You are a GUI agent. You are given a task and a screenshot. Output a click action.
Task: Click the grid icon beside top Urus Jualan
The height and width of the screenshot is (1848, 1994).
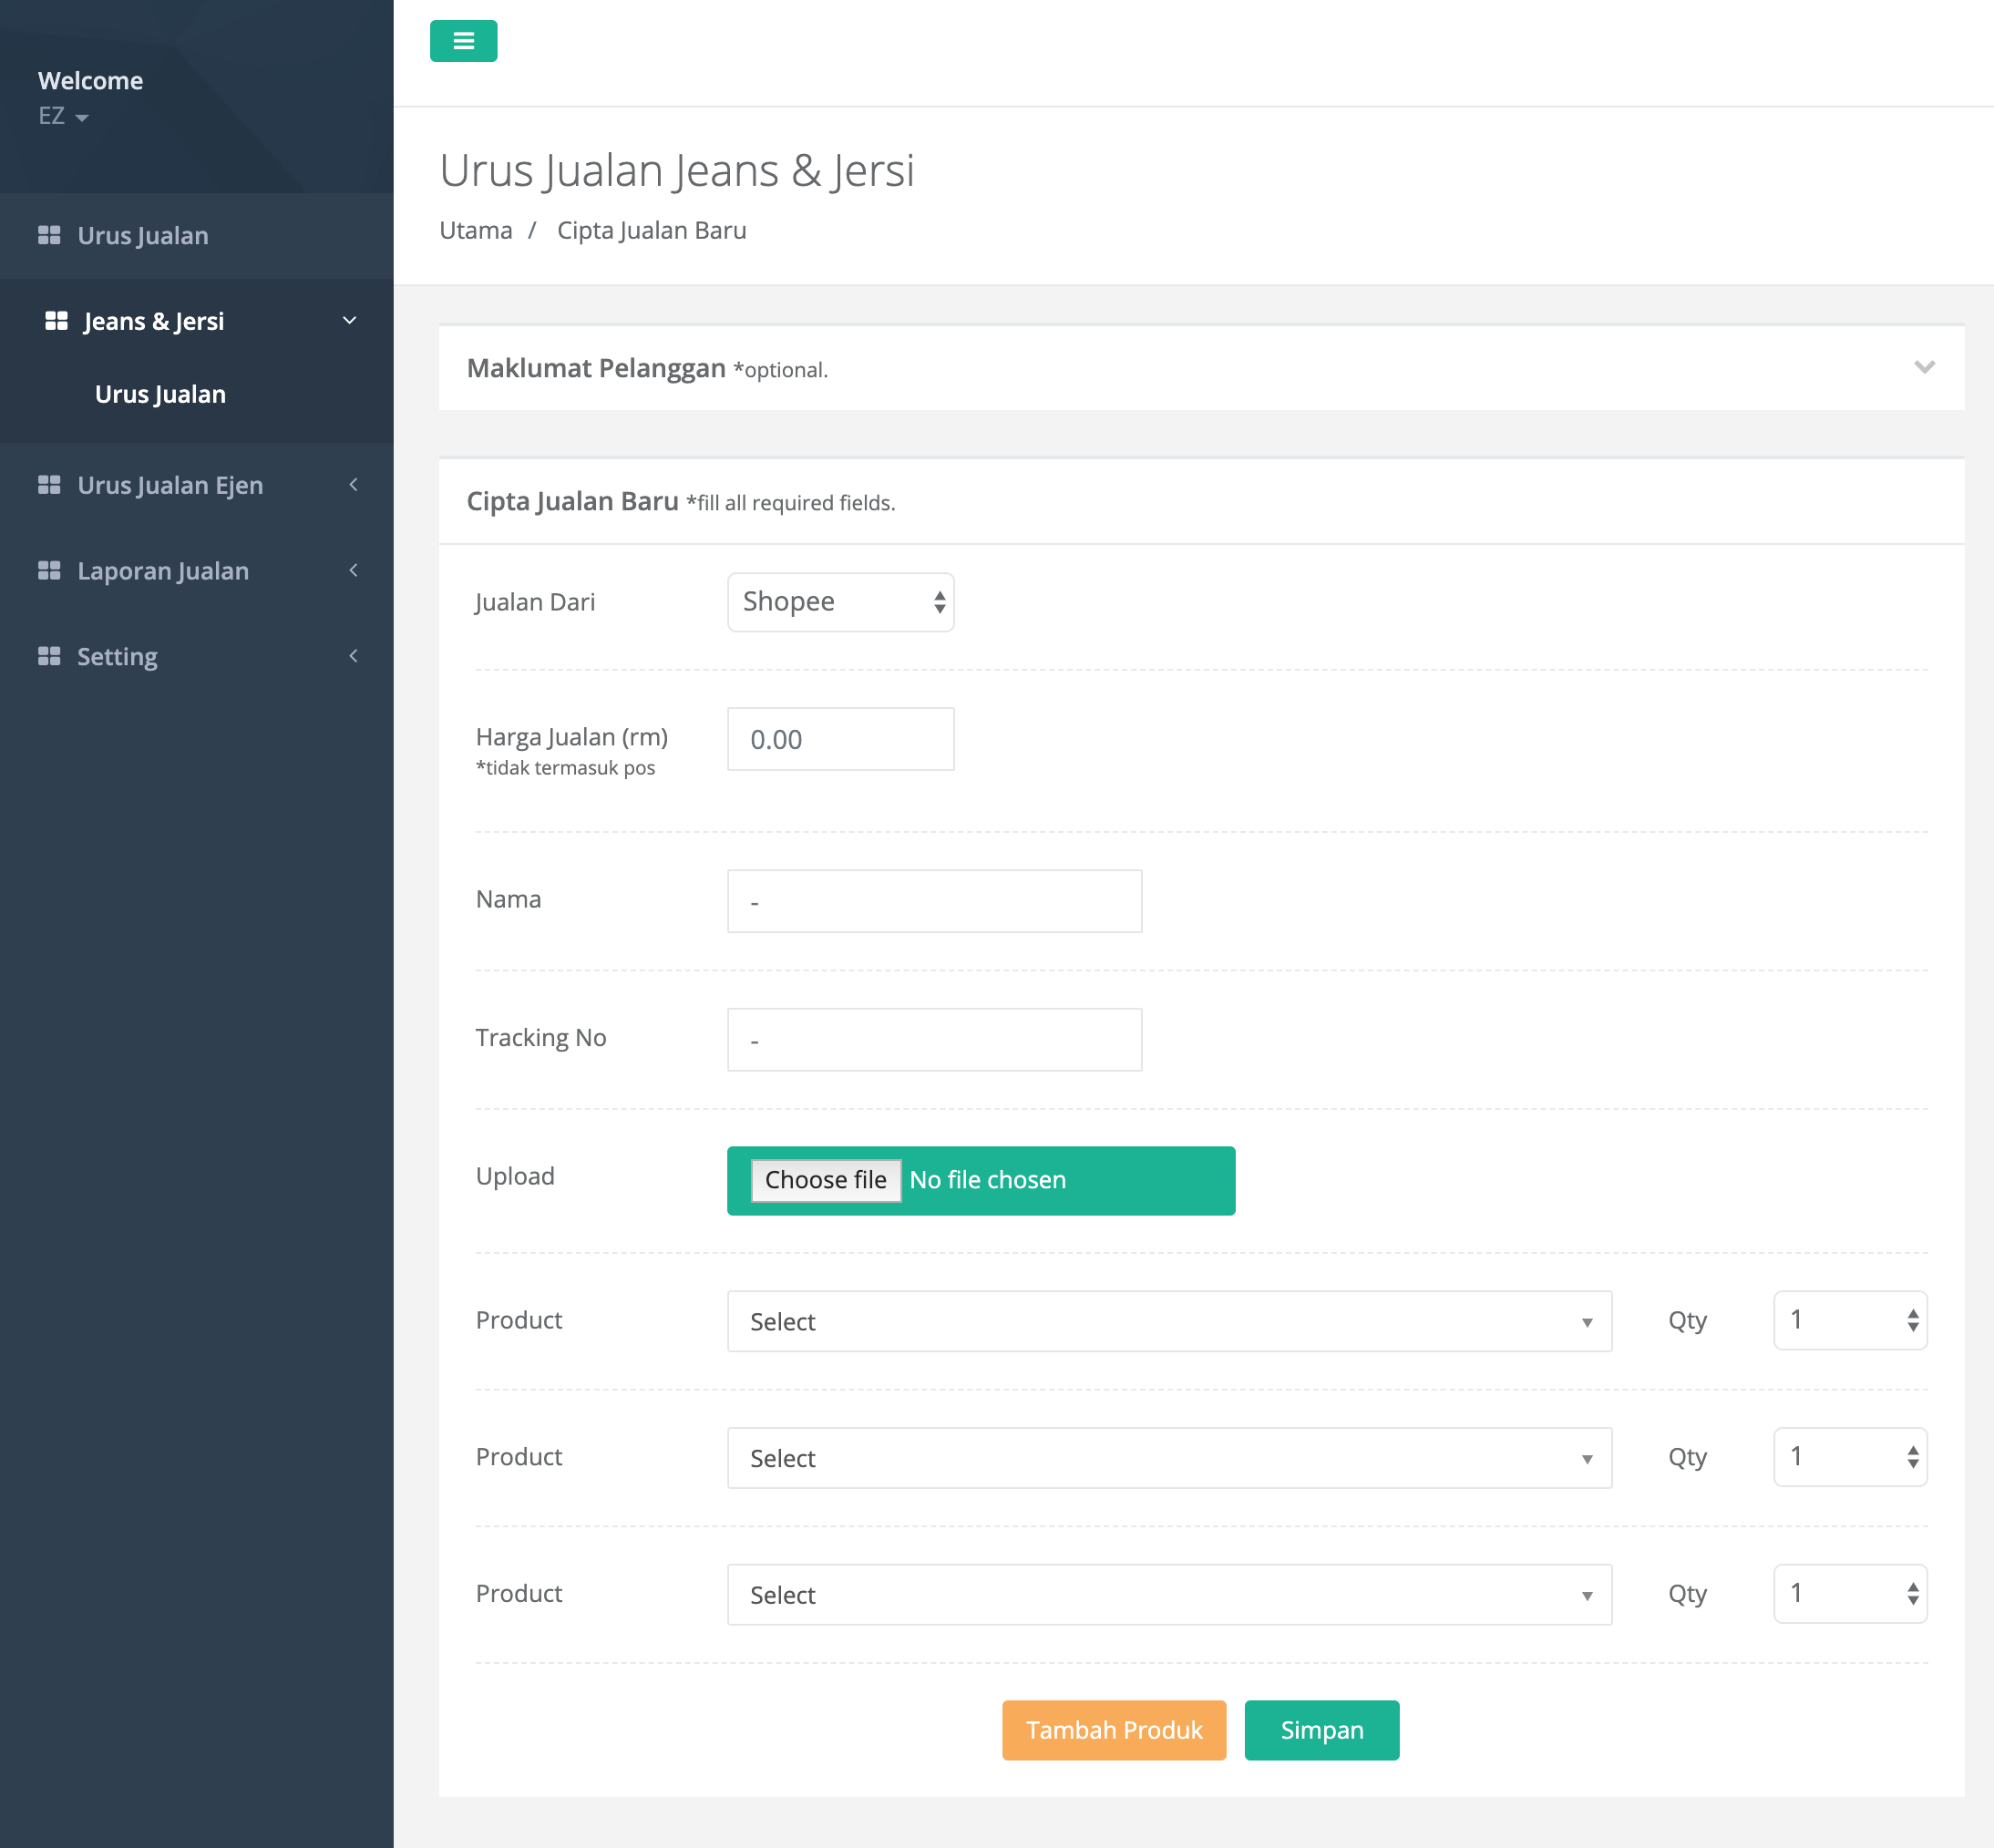pyautogui.click(x=49, y=235)
